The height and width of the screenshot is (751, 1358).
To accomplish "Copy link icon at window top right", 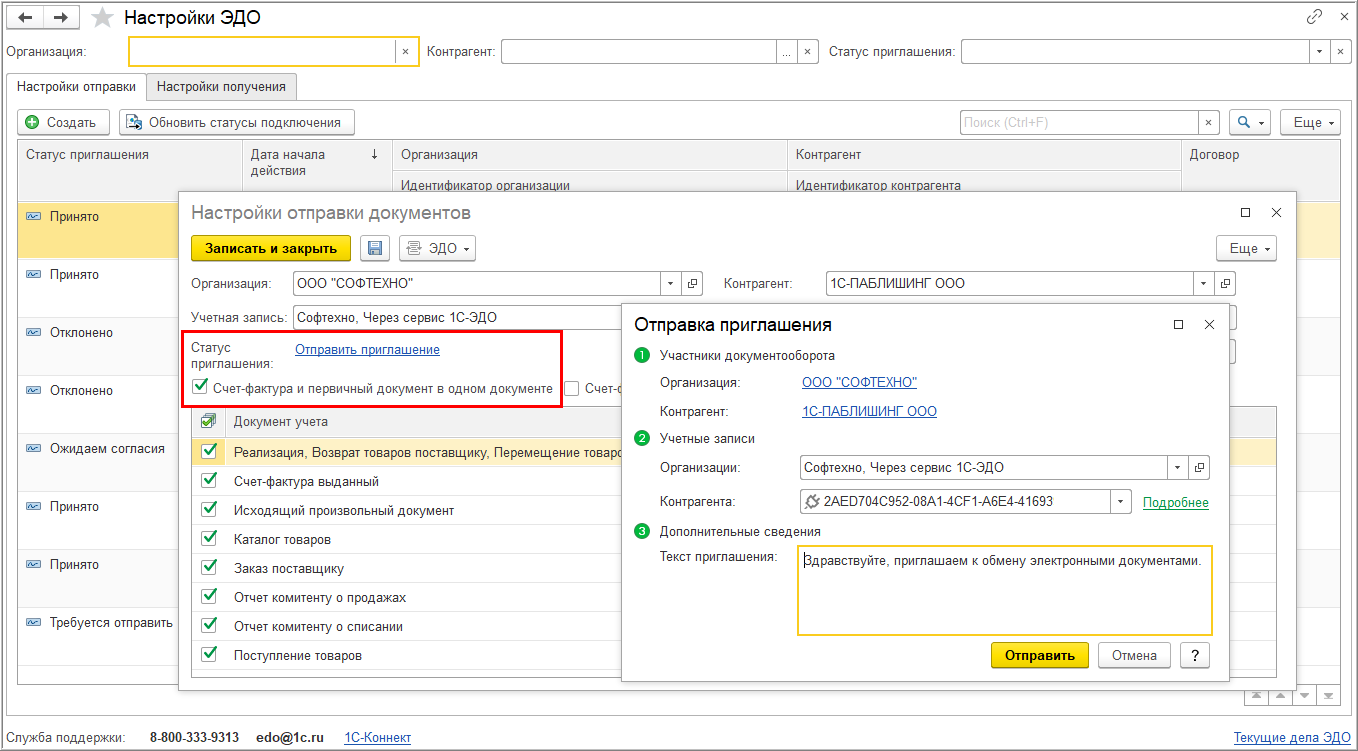I will coord(1314,17).
